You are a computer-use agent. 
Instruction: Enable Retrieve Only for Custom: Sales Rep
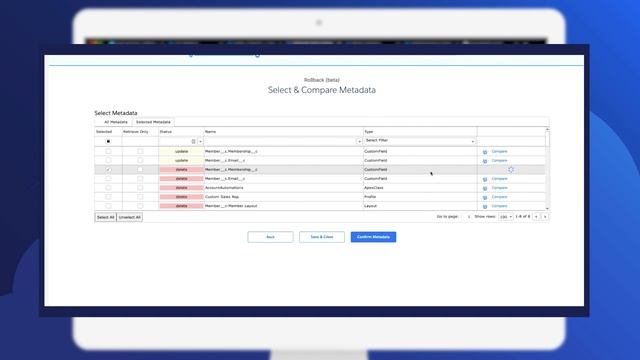(140, 197)
